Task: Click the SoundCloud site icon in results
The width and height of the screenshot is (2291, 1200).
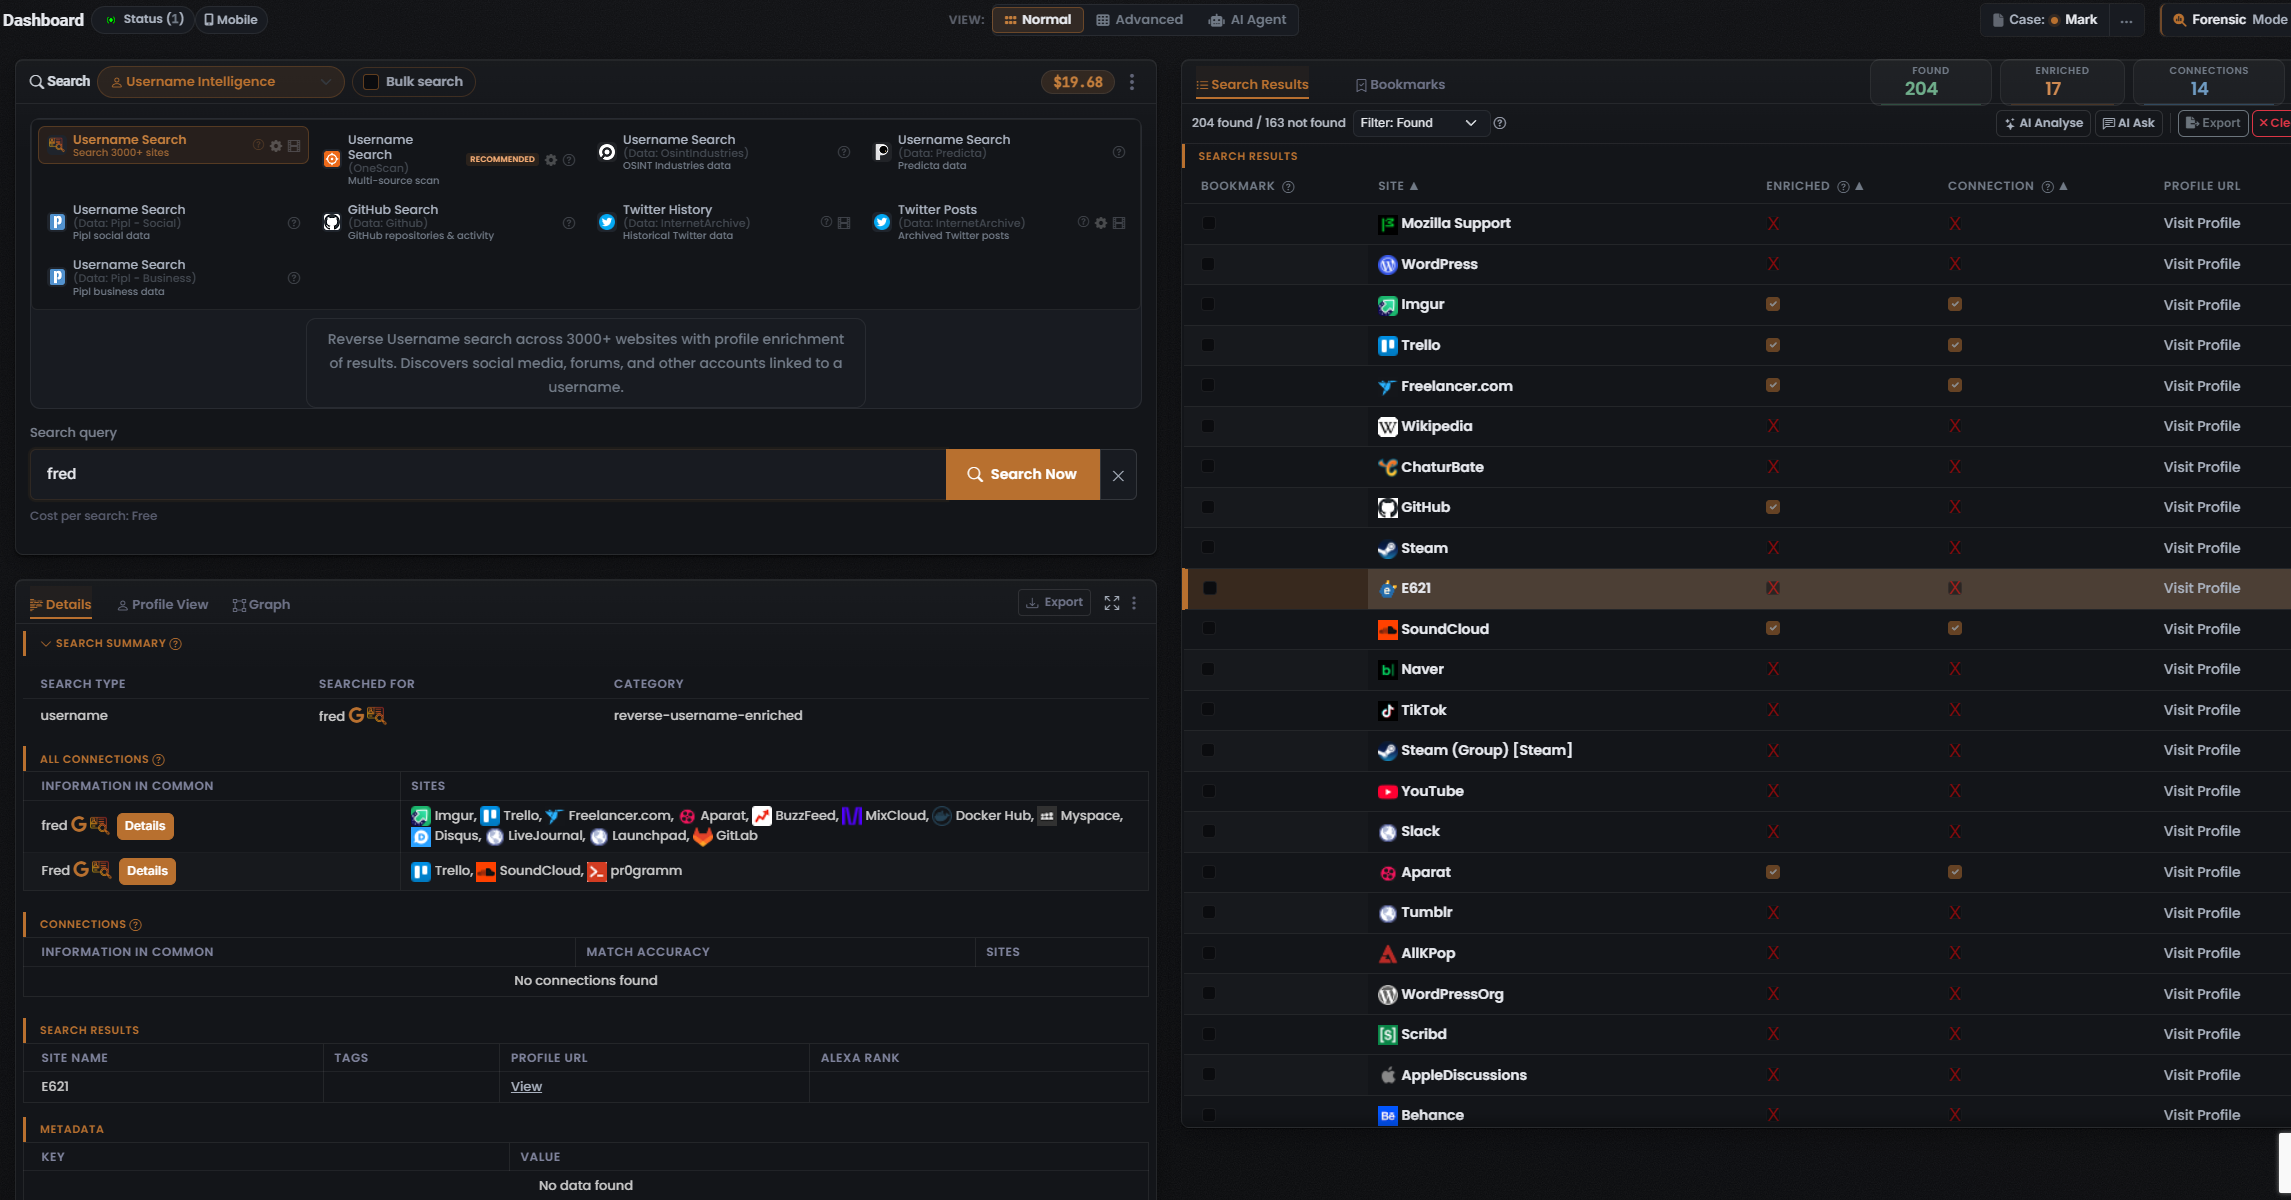Action: tap(1387, 629)
